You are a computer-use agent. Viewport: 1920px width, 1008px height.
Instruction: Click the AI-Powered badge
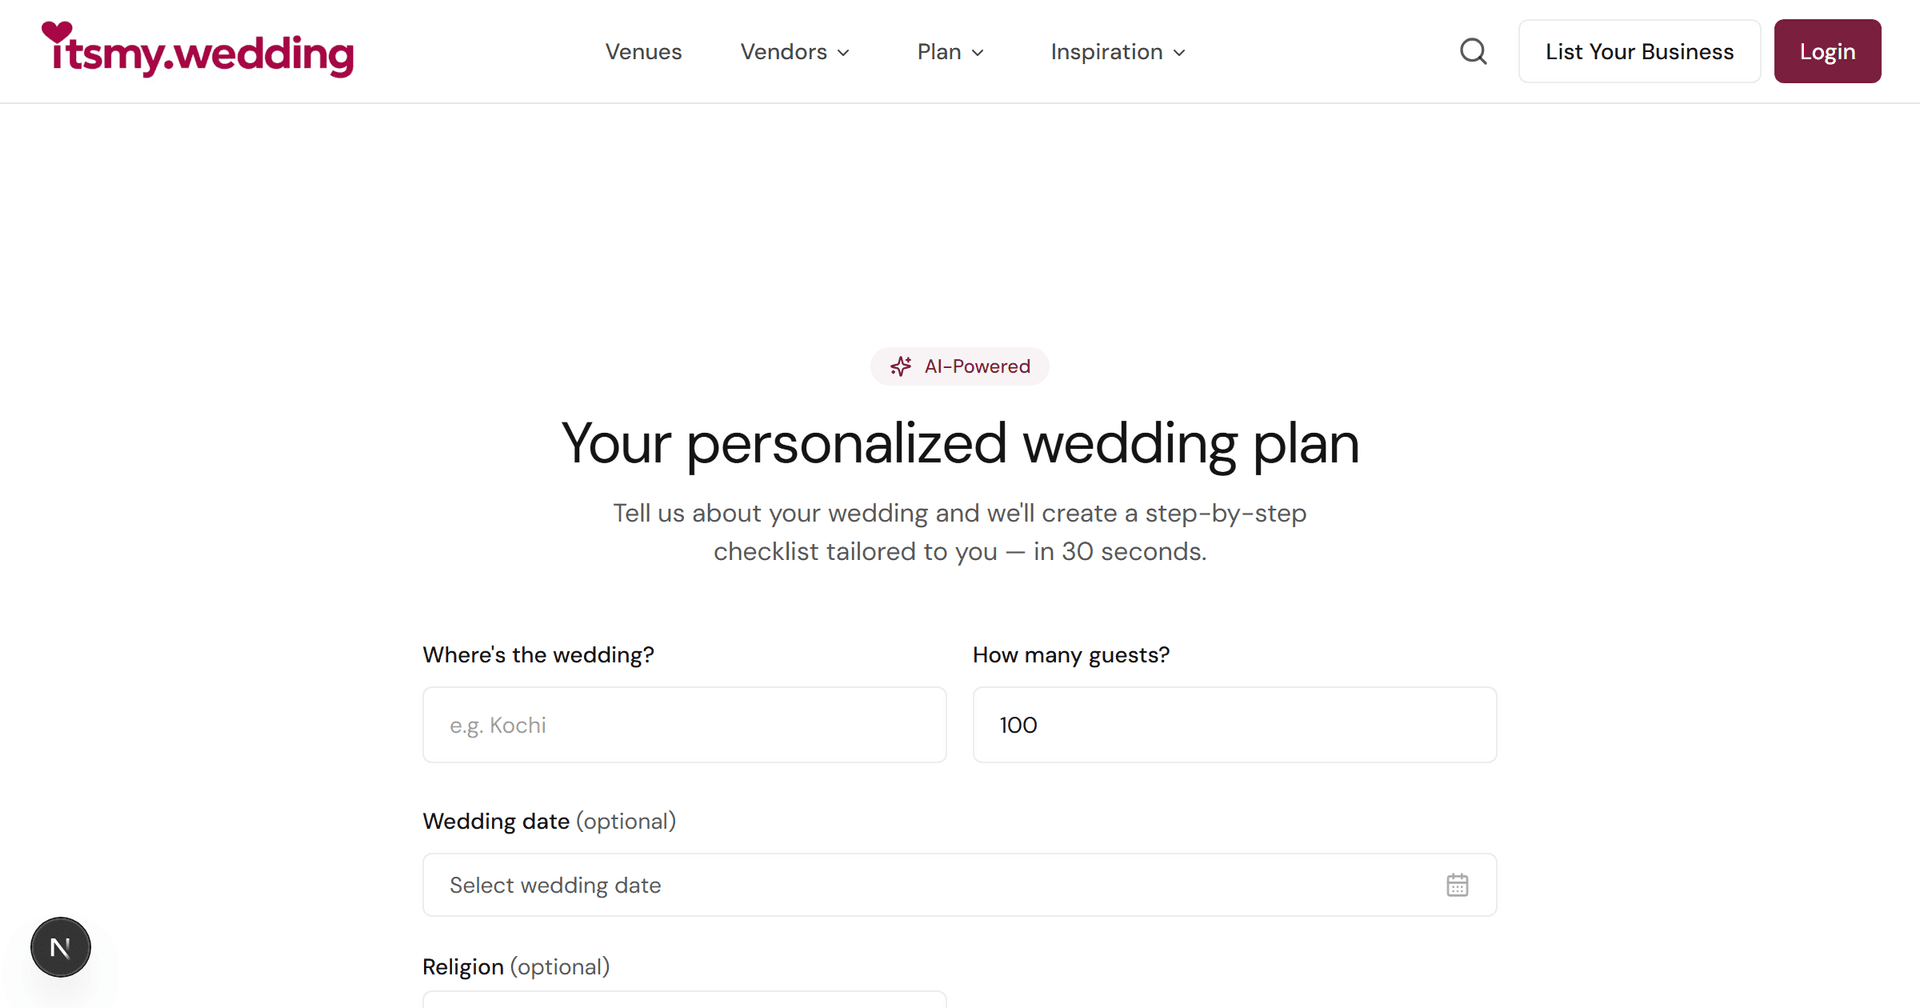coord(959,366)
